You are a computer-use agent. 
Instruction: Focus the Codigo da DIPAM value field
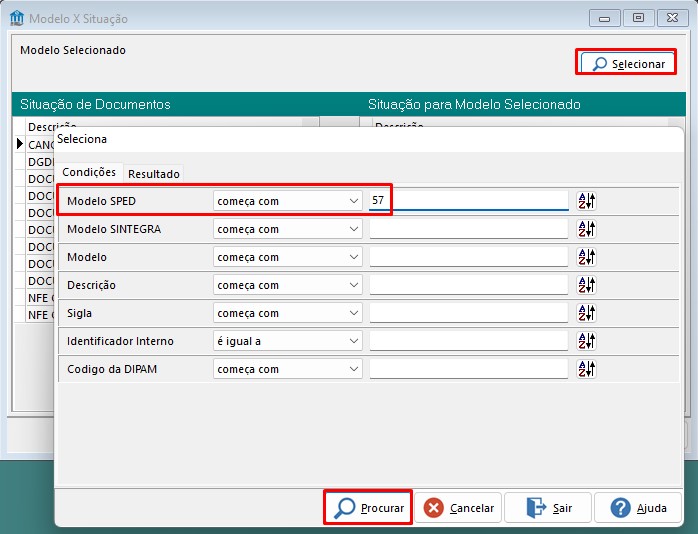pyautogui.click(x=469, y=369)
